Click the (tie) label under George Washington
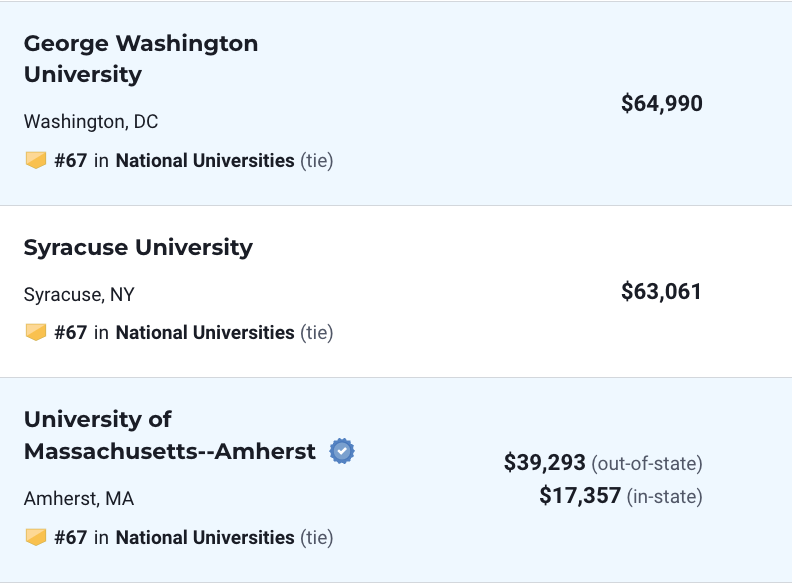Viewport: 792px width, 584px height. click(317, 161)
